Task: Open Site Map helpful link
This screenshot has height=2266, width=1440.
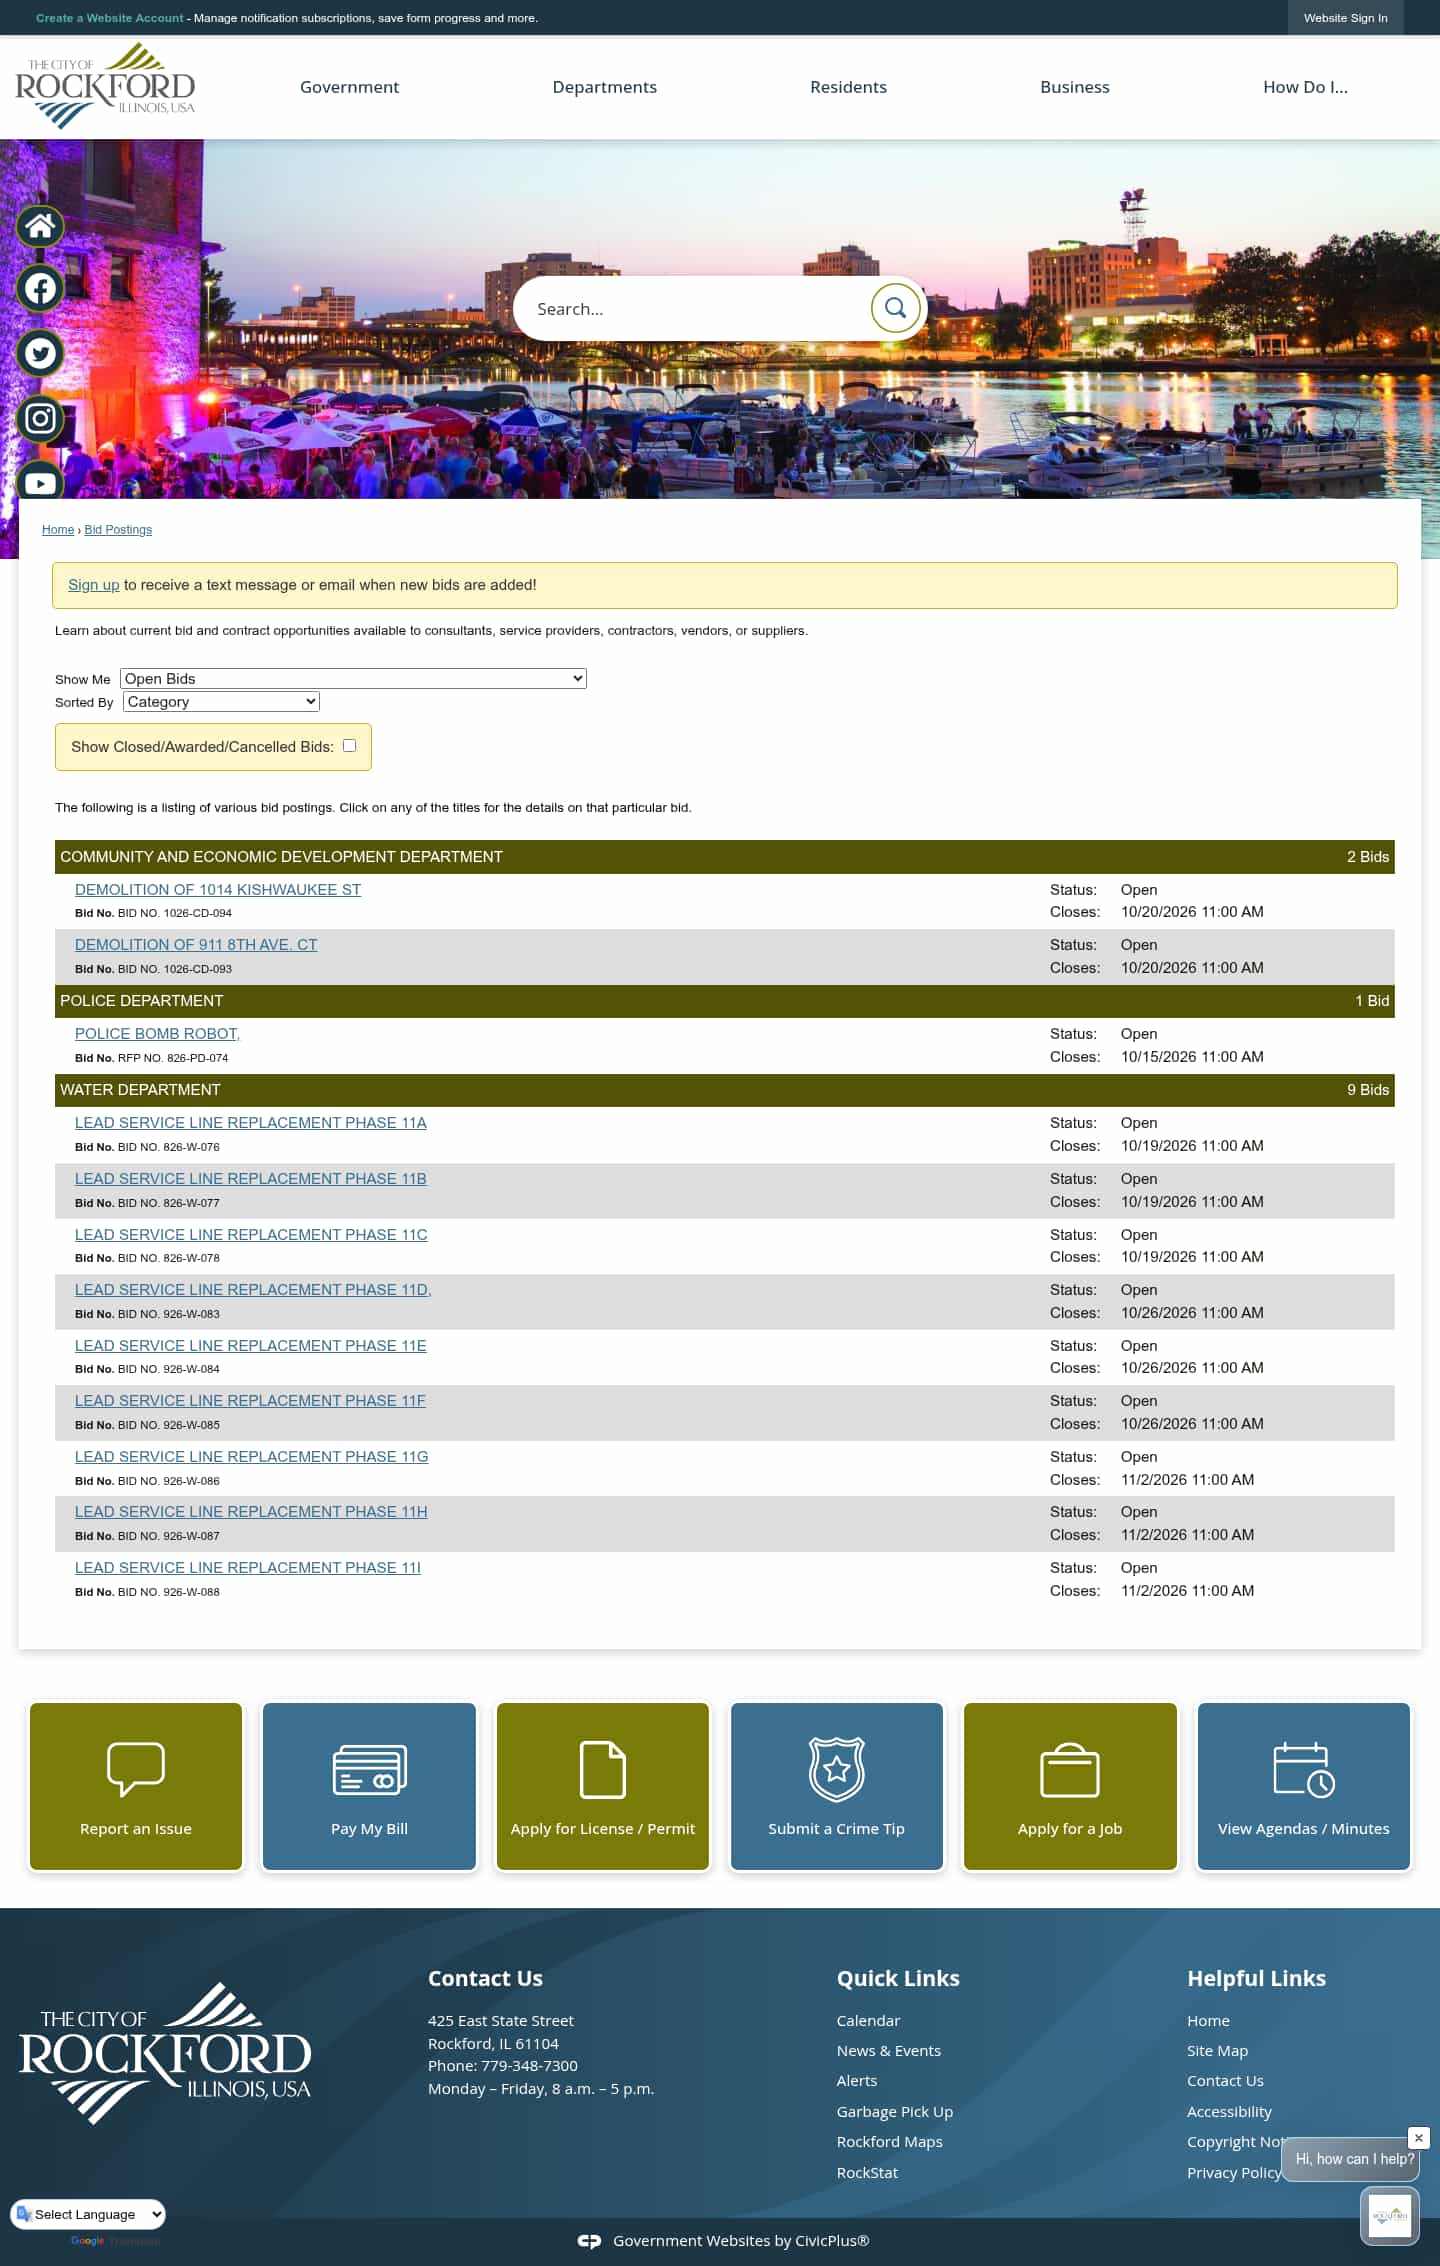Action: pos(1217,2050)
